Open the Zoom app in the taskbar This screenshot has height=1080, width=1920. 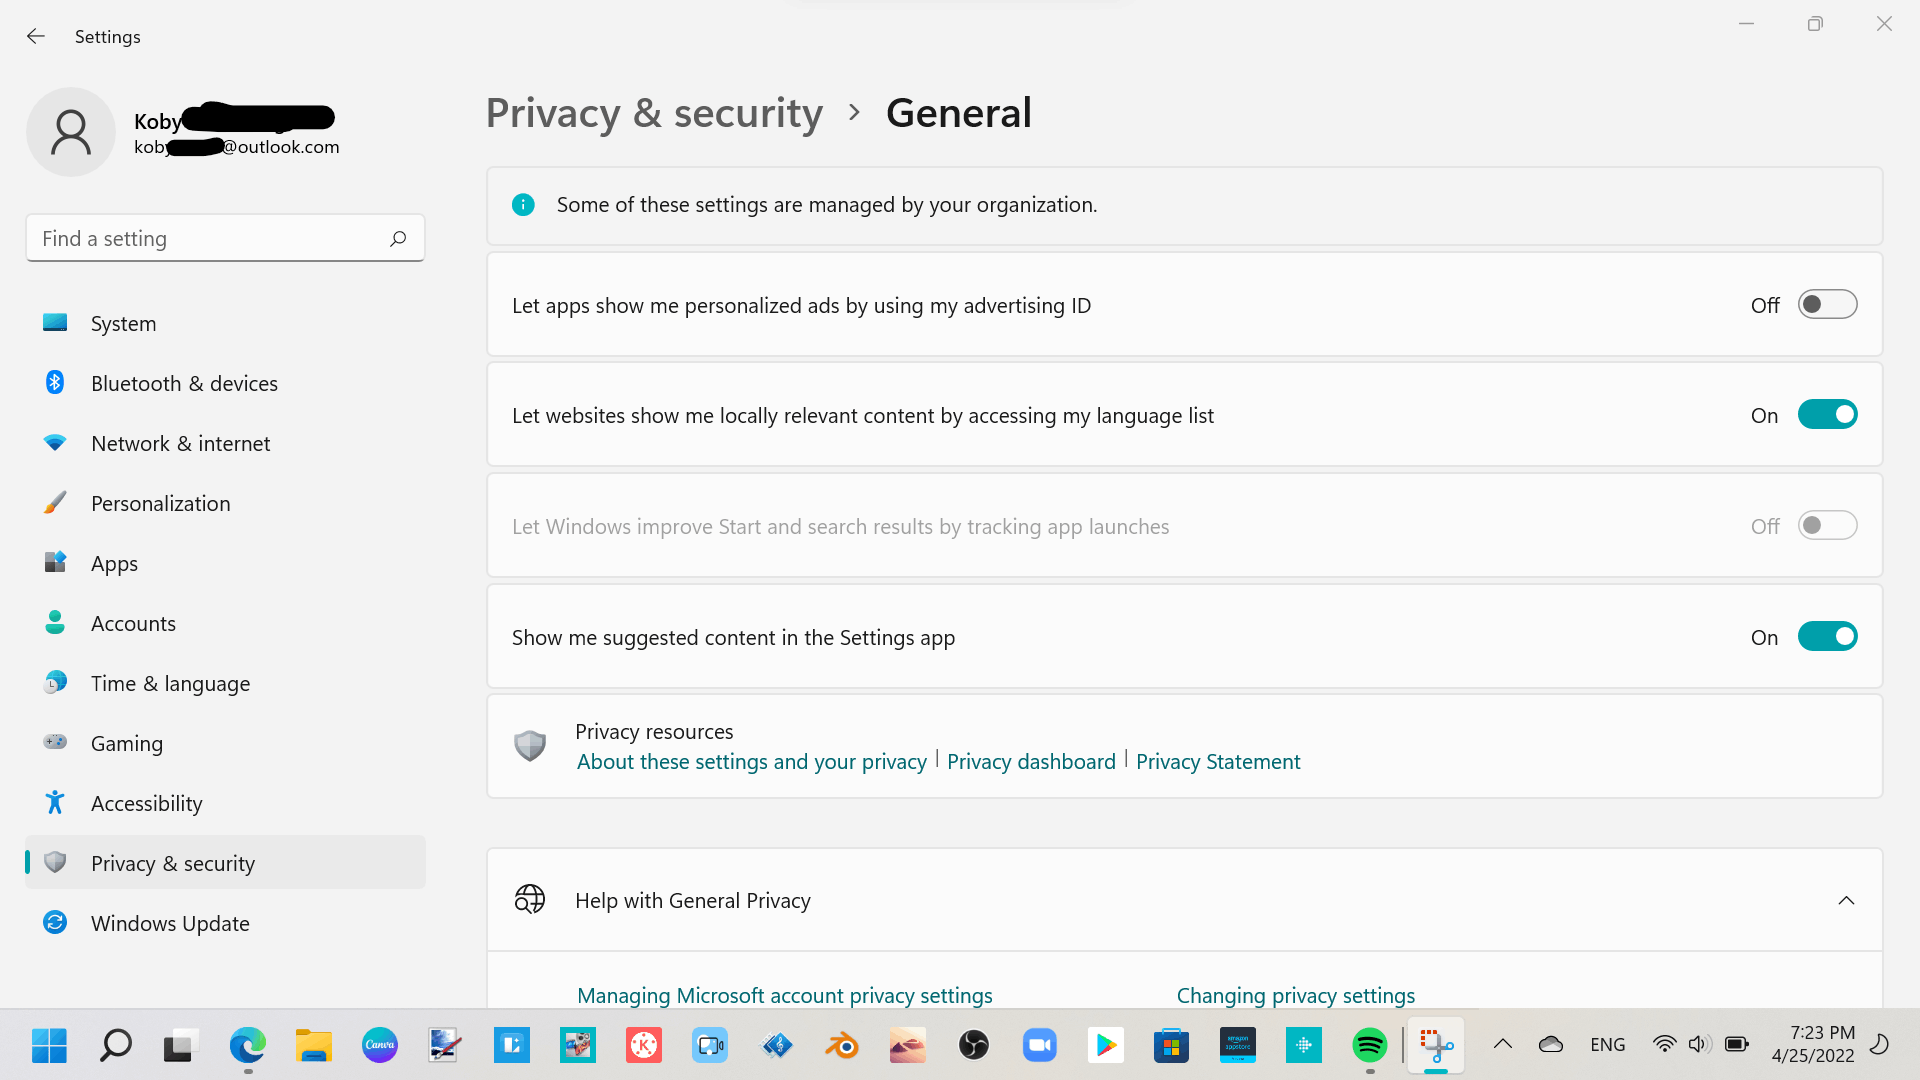[x=1040, y=1045]
